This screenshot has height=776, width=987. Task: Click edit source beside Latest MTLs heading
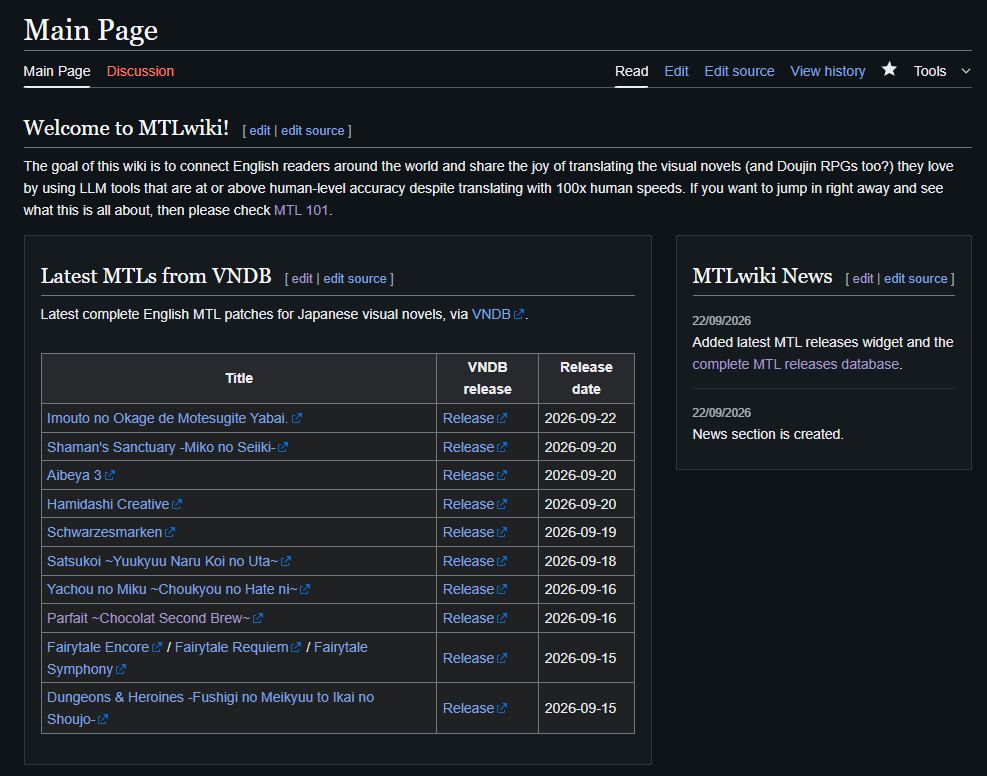tap(355, 279)
